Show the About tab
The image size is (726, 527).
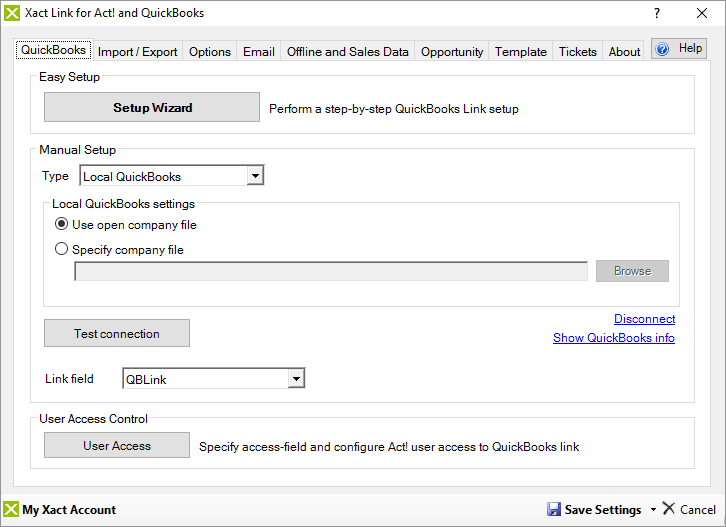coord(624,51)
